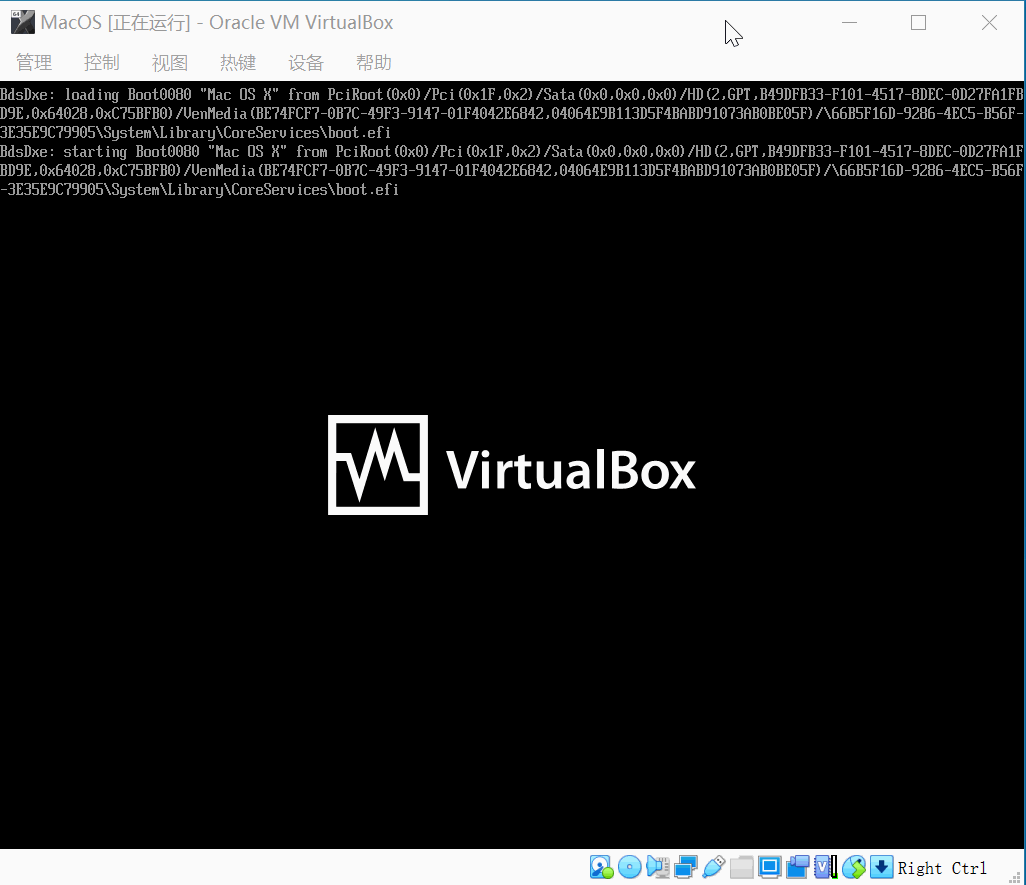Click the audio speaker status icon
The image size is (1026, 885).
click(658, 867)
